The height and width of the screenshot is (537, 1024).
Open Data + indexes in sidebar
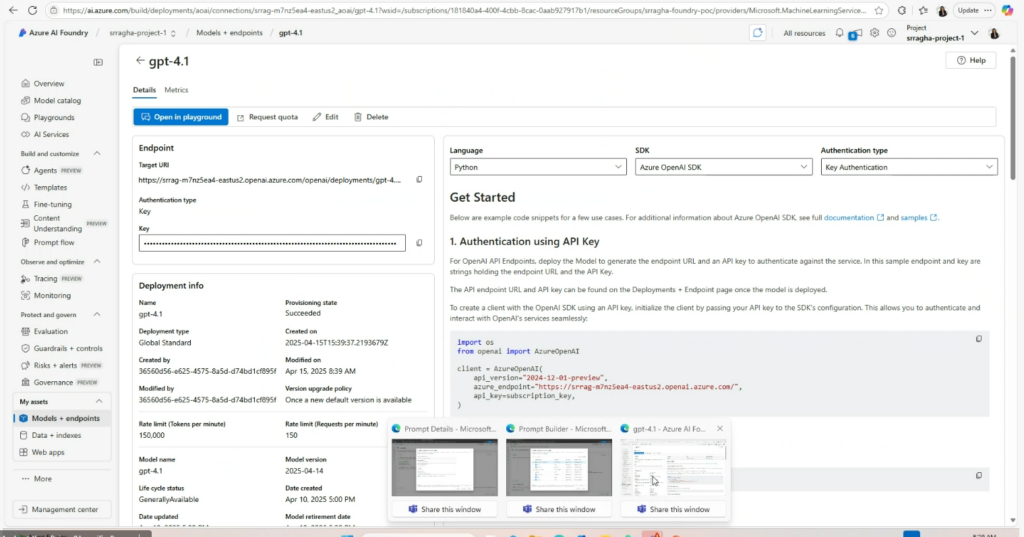56,435
